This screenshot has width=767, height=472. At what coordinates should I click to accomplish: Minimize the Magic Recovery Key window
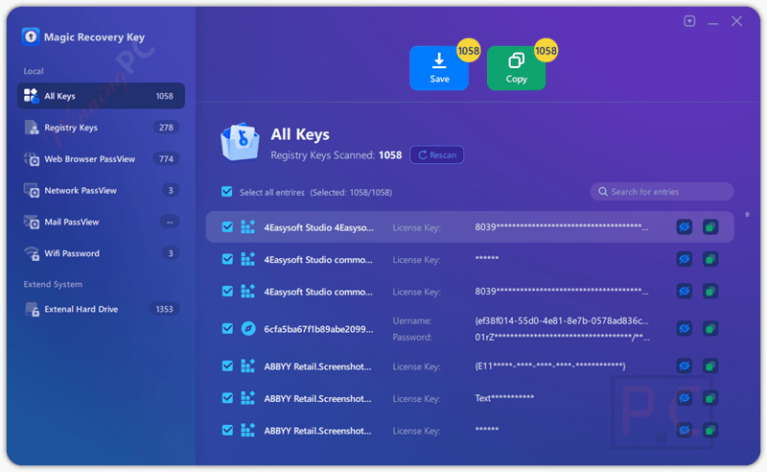coord(713,22)
